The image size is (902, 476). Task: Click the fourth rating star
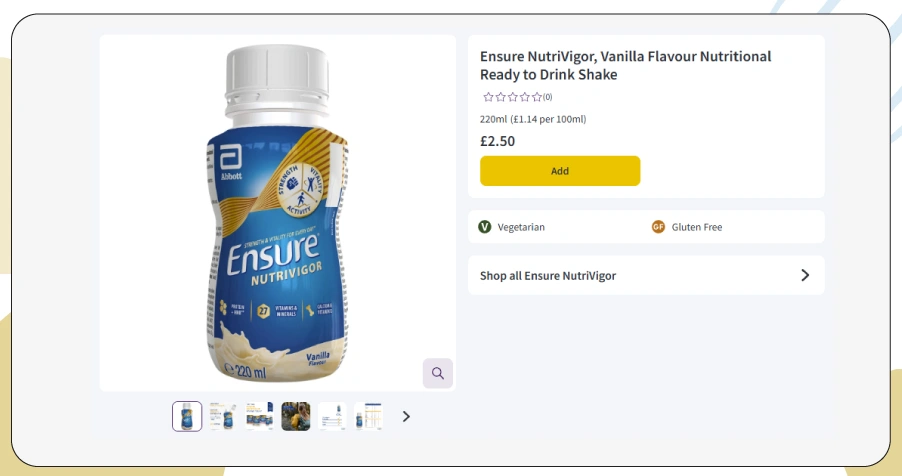pos(525,97)
